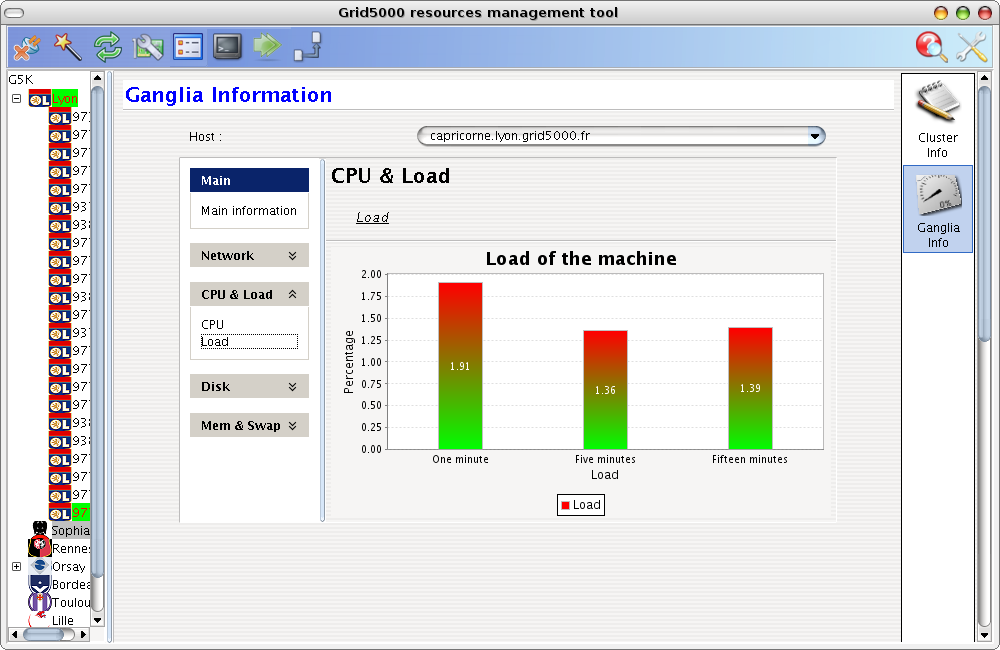Open the Cluster Info panel
The image size is (1000, 650).
pos(938,119)
